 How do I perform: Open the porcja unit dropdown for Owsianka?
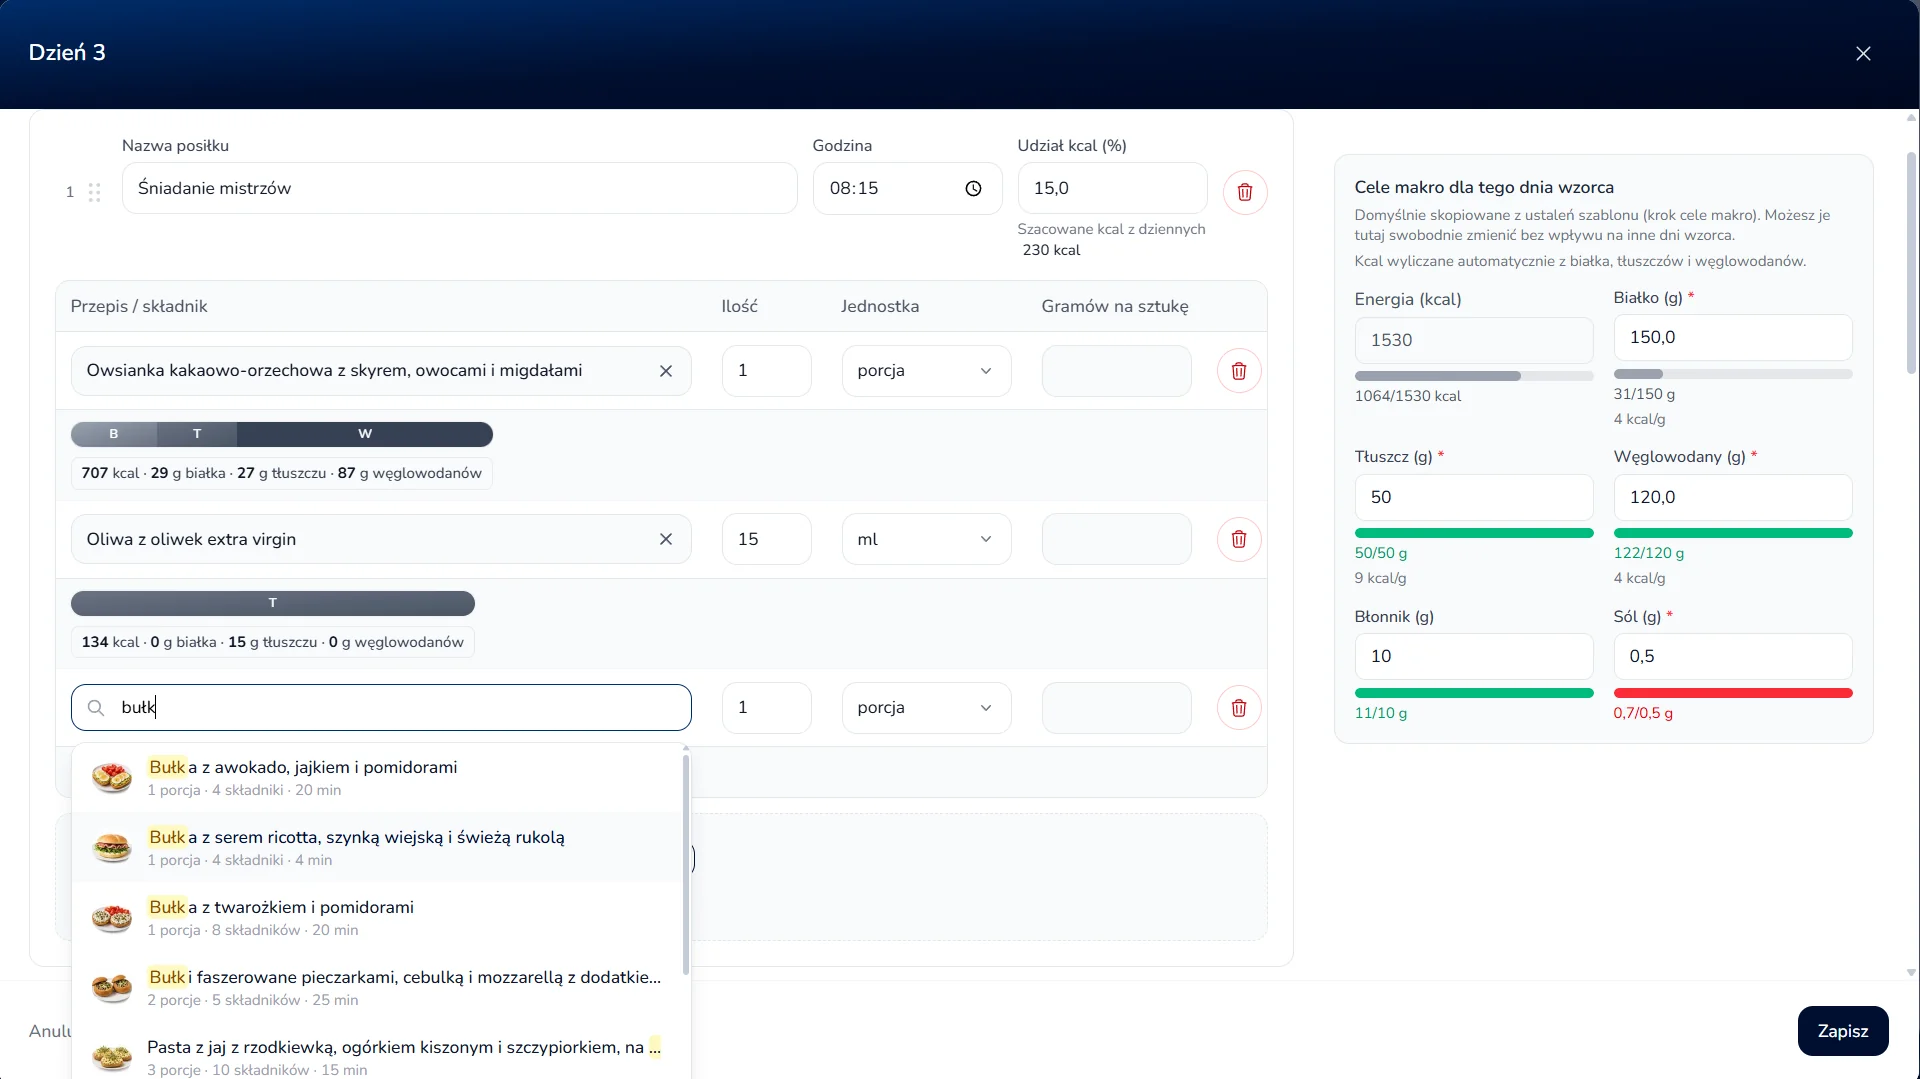coord(926,371)
